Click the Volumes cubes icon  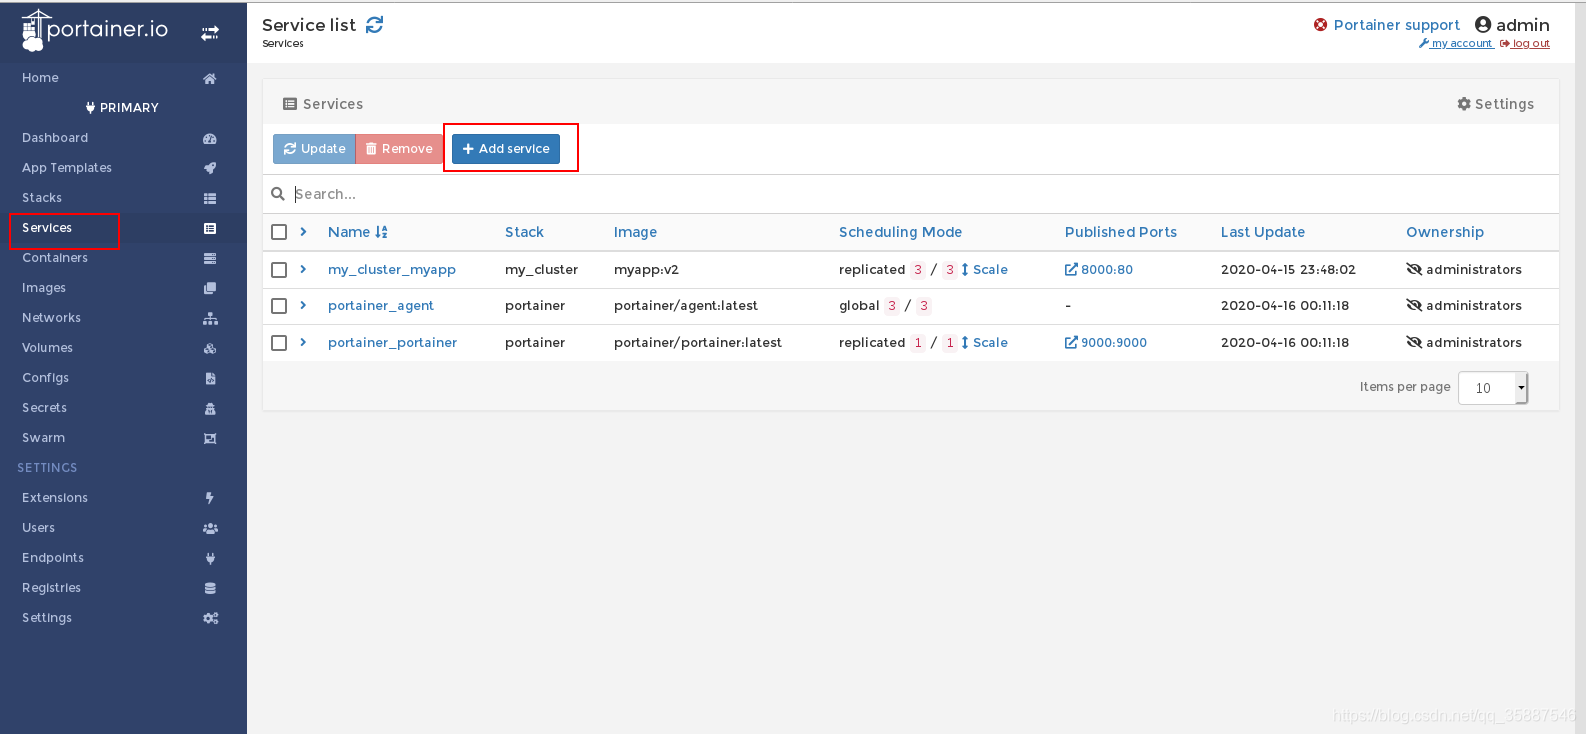point(210,348)
